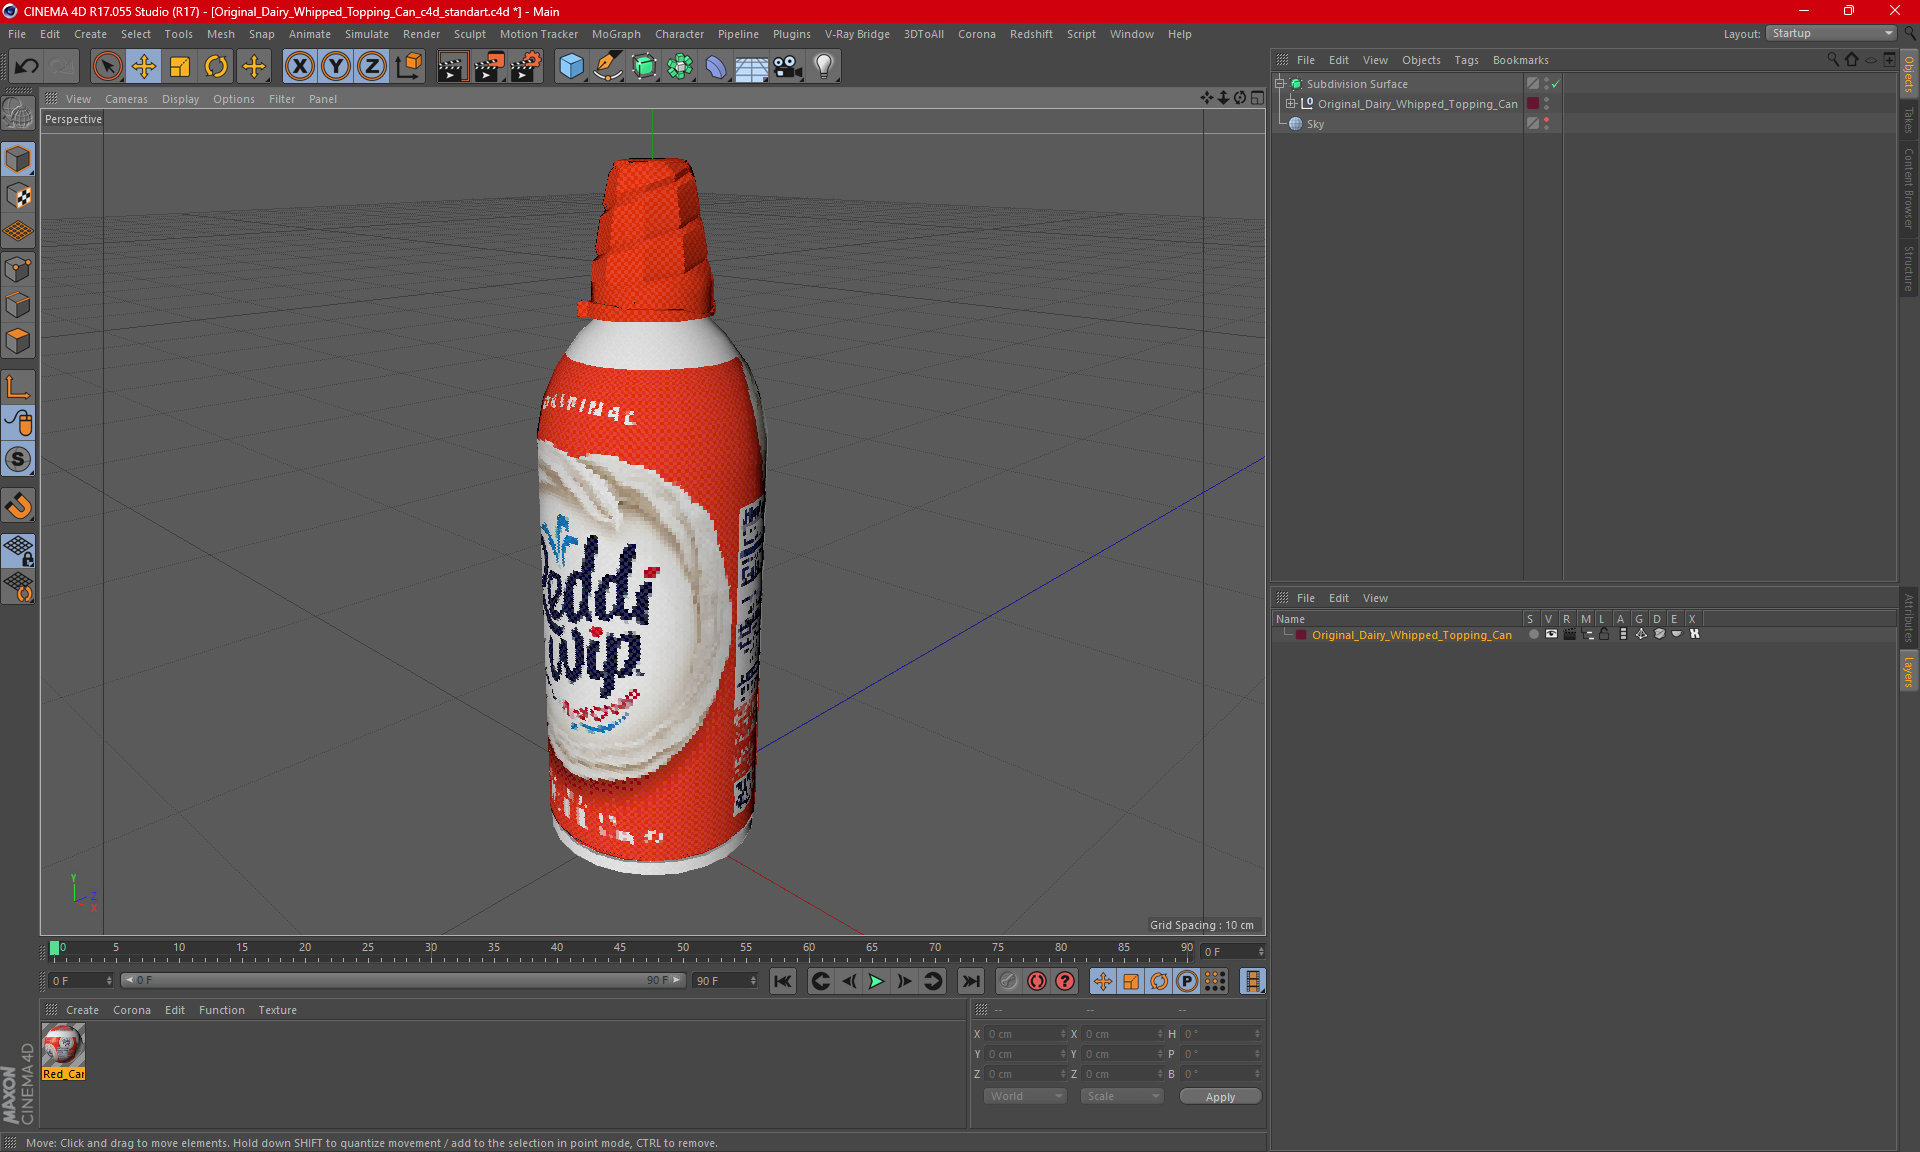This screenshot has width=1920, height=1152.
Task: Add a Subdivision Surface generator icon
Action: pyautogui.click(x=644, y=67)
